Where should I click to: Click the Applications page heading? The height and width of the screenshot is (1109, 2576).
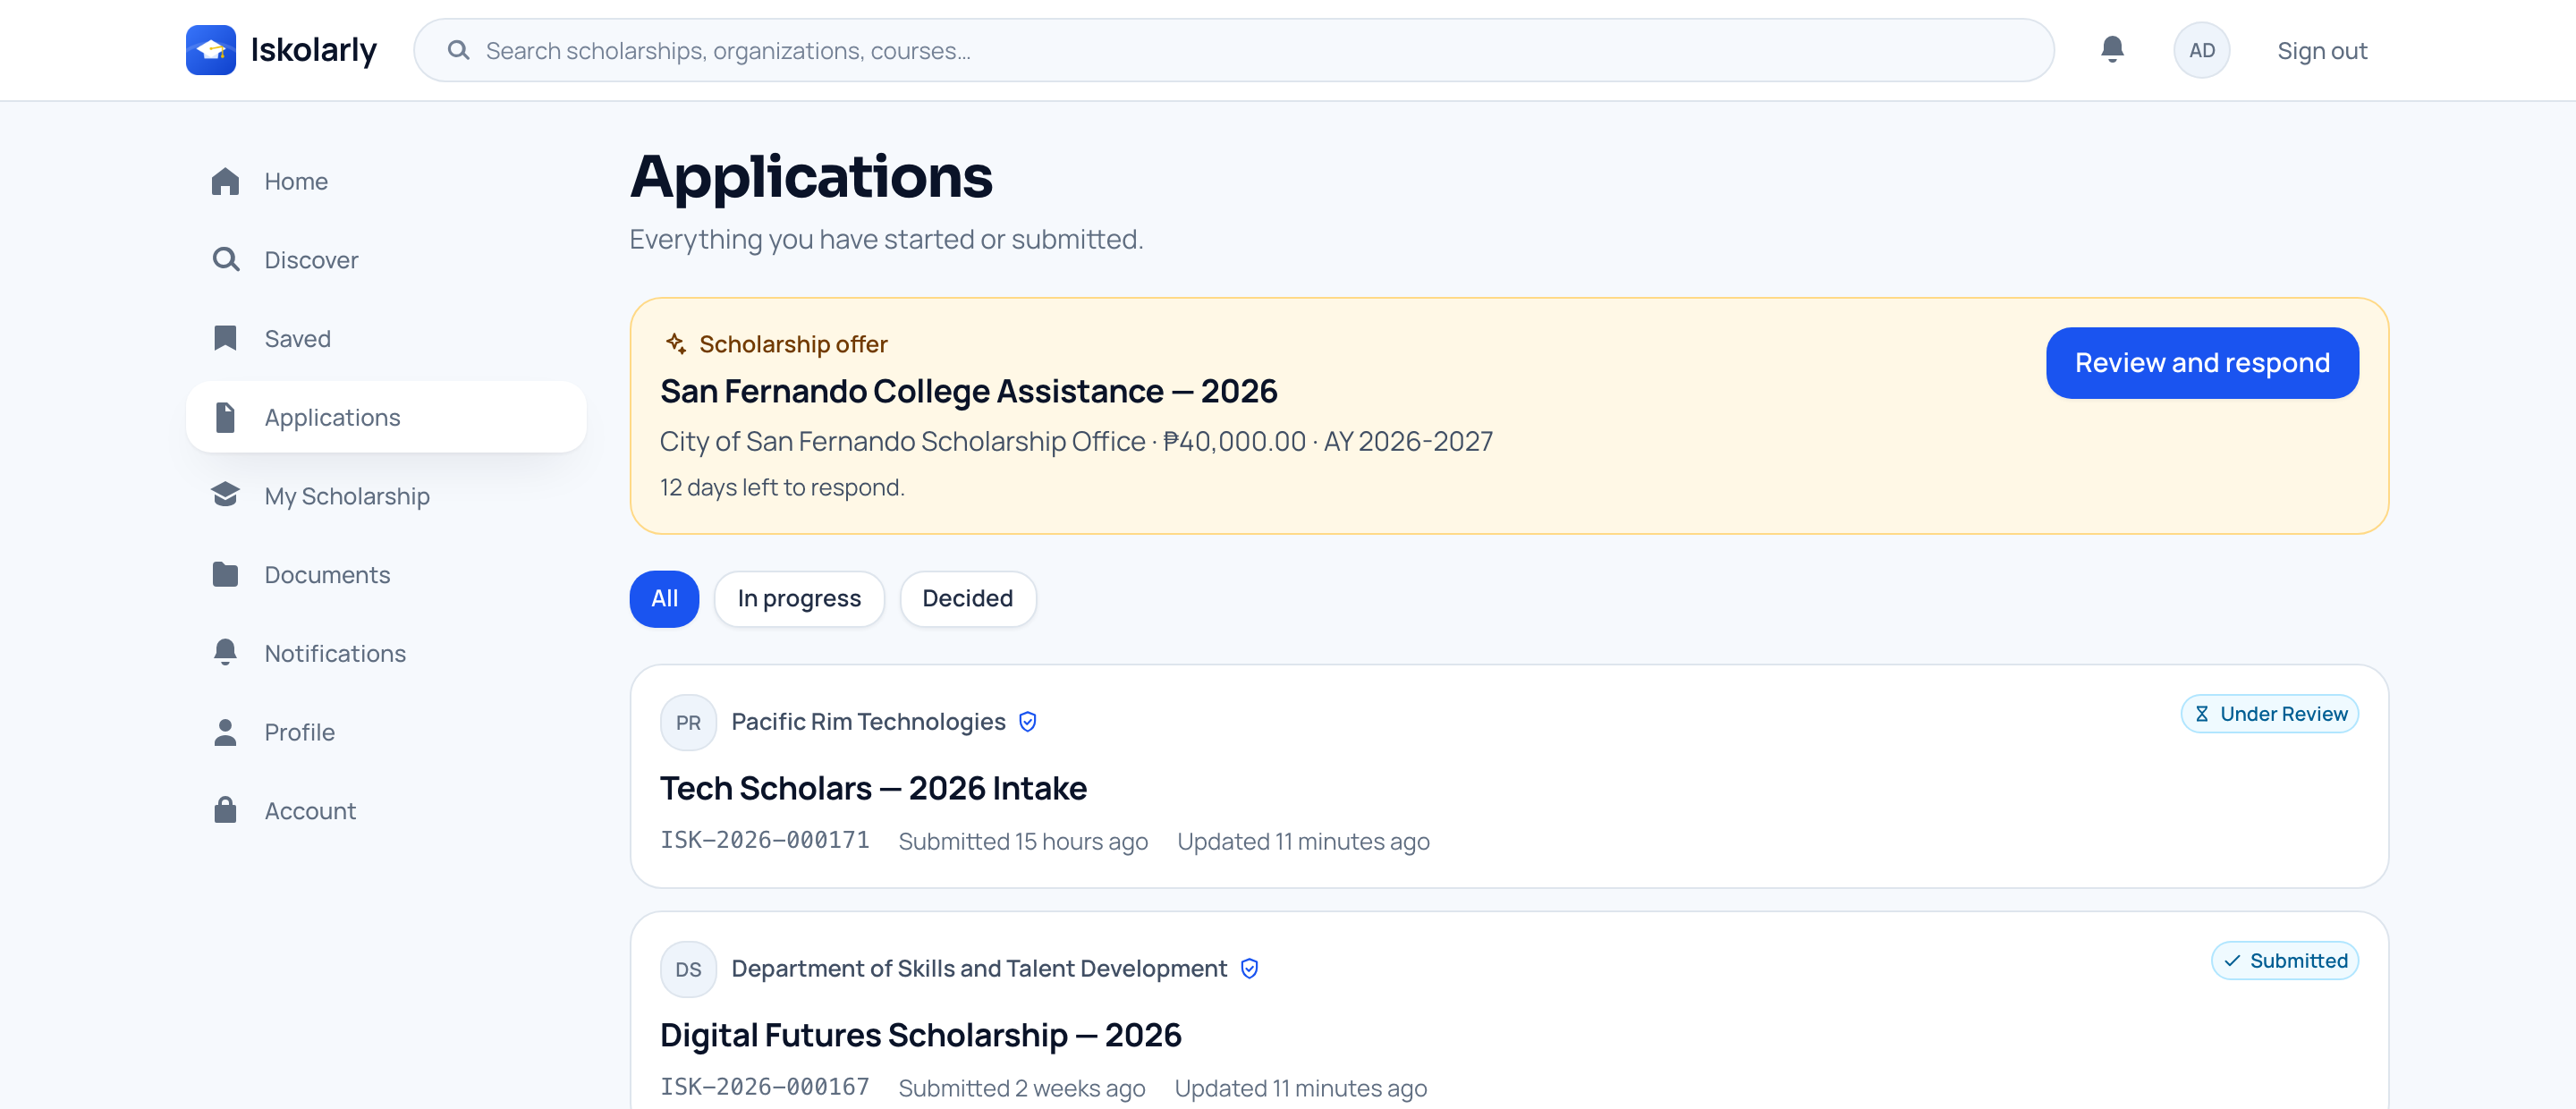[x=811, y=177]
